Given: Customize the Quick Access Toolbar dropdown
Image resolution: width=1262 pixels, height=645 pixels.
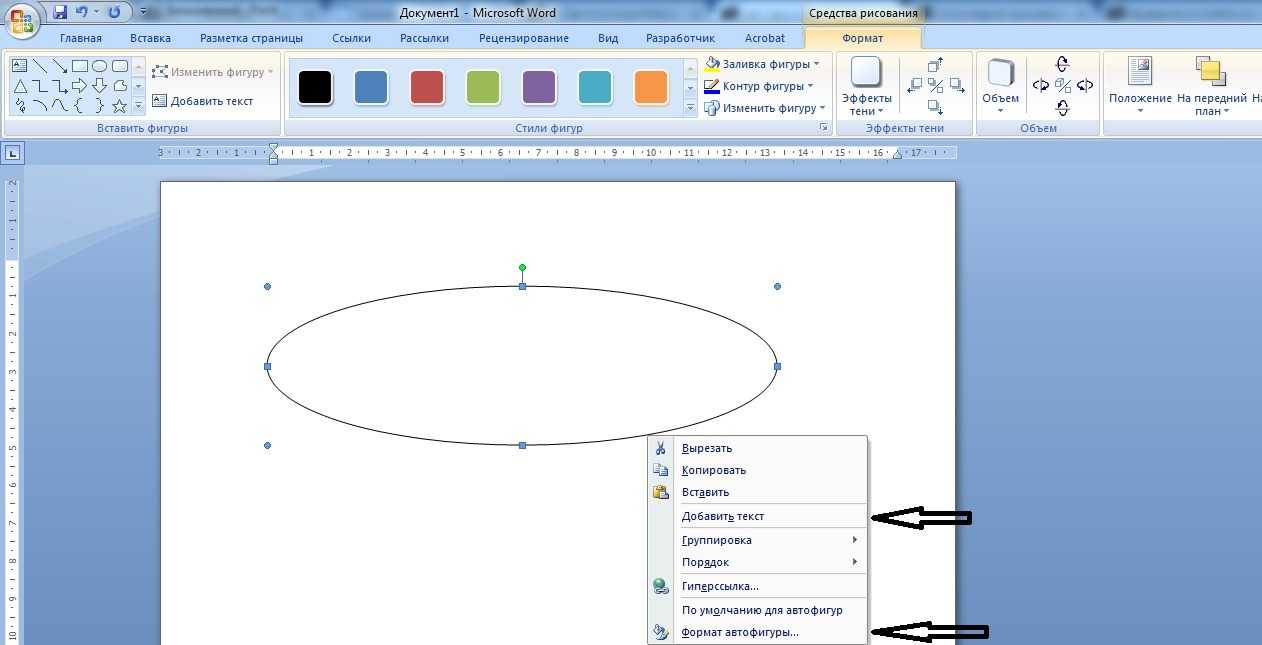Looking at the screenshot, I should coord(143,12).
